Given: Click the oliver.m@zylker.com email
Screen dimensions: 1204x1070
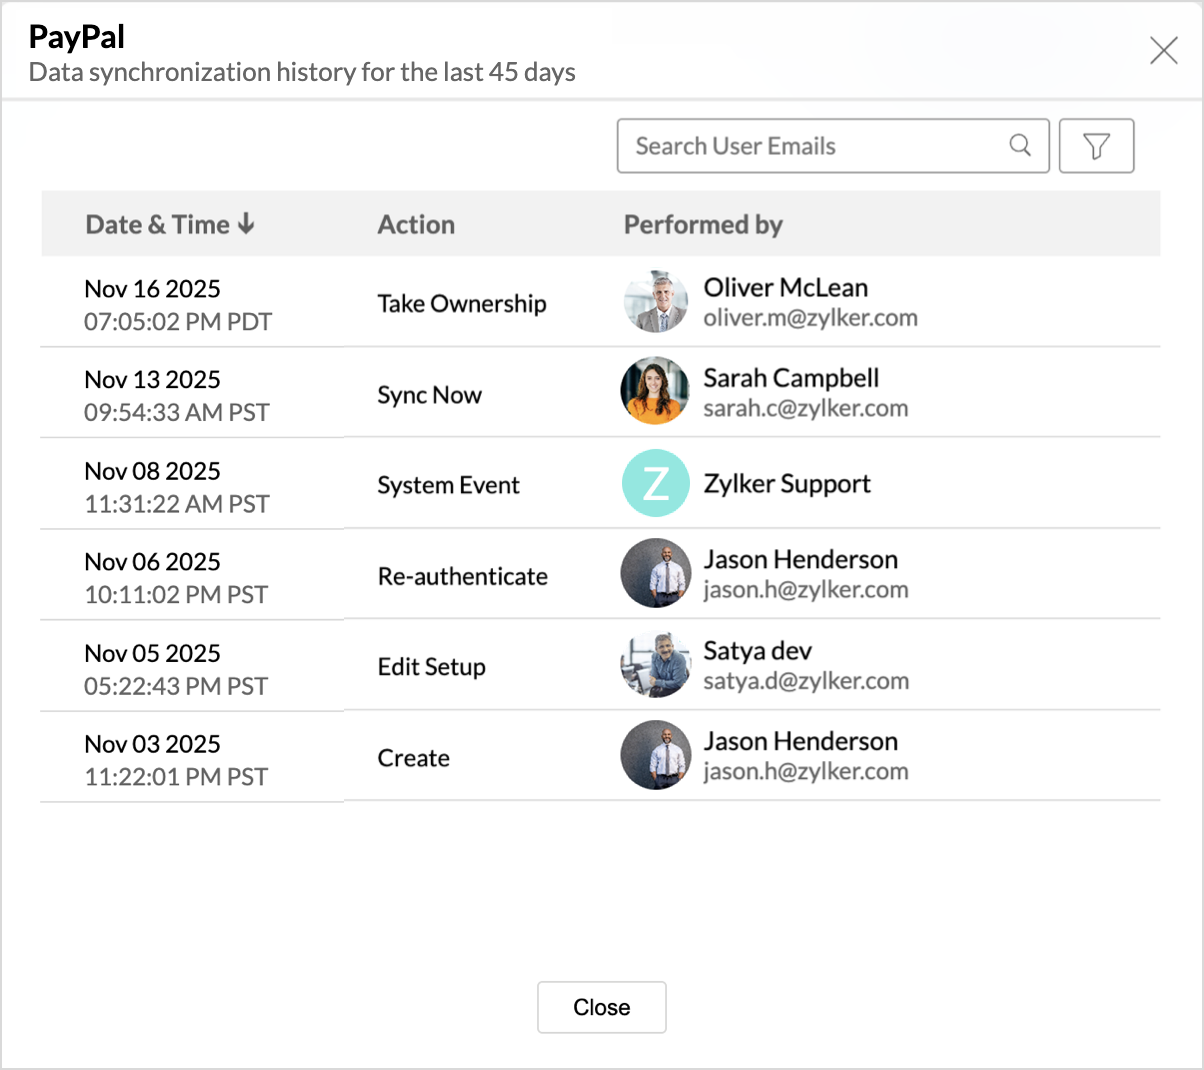Looking at the screenshot, I should (x=810, y=318).
